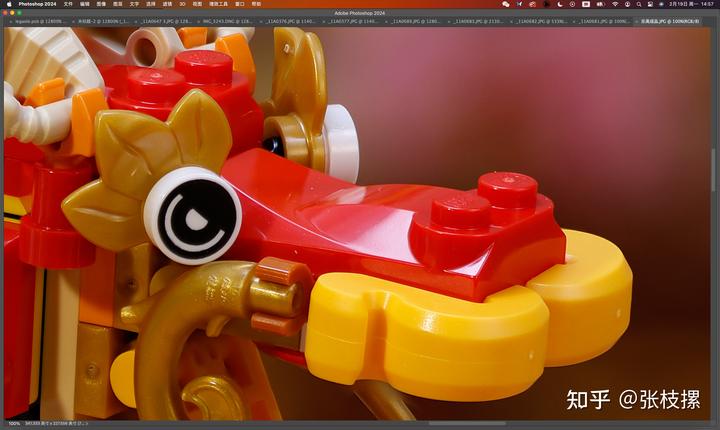Open the Apple menu
The height and width of the screenshot is (430, 720).
tap(9, 4)
